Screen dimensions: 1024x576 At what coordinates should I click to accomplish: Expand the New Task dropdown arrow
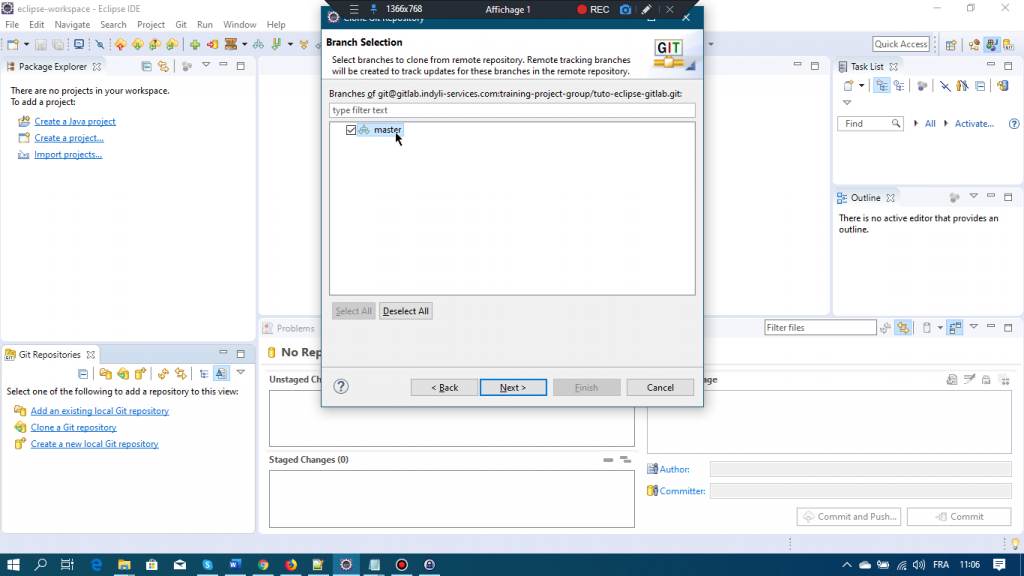tap(861, 86)
